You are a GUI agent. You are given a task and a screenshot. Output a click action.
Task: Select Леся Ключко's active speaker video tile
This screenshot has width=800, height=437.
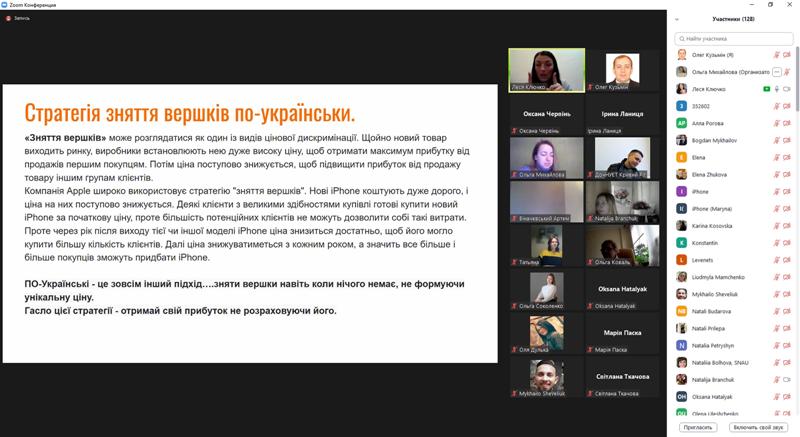546,70
